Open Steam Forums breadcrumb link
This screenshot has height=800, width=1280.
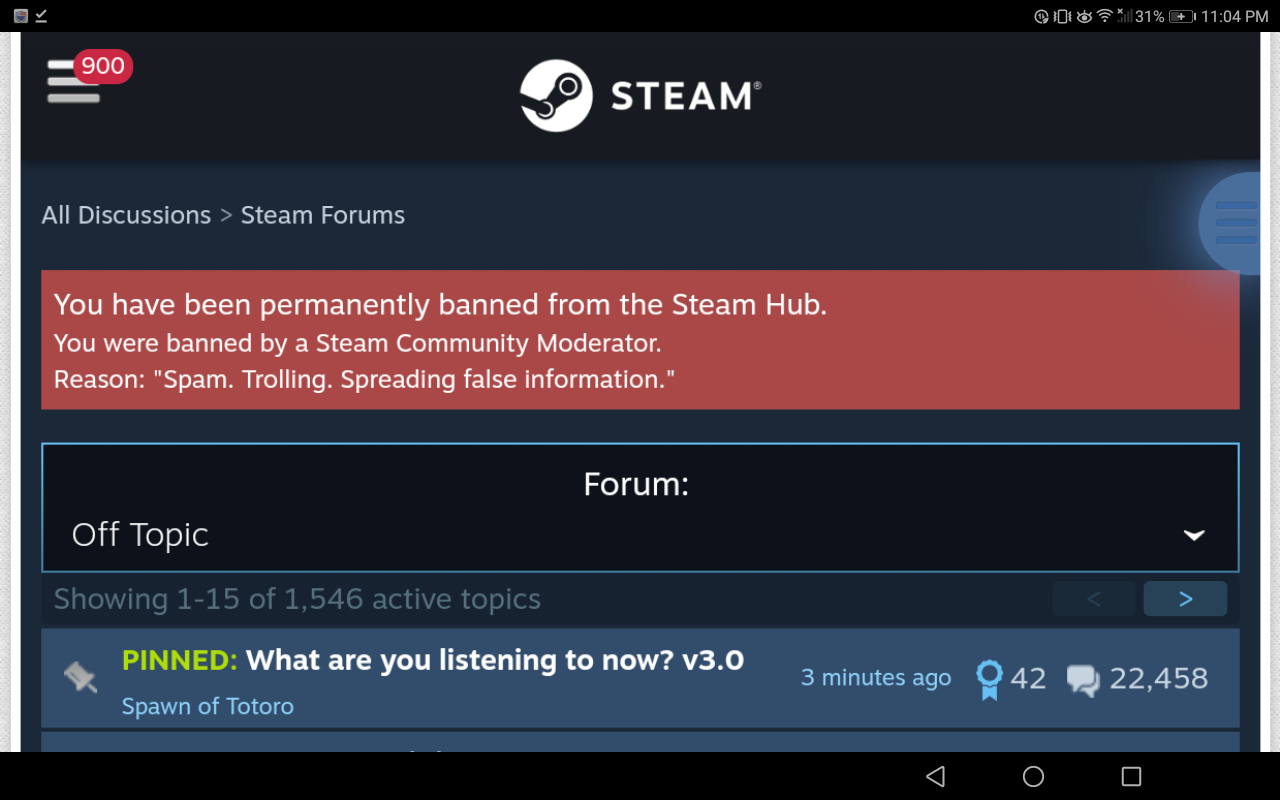323,215
